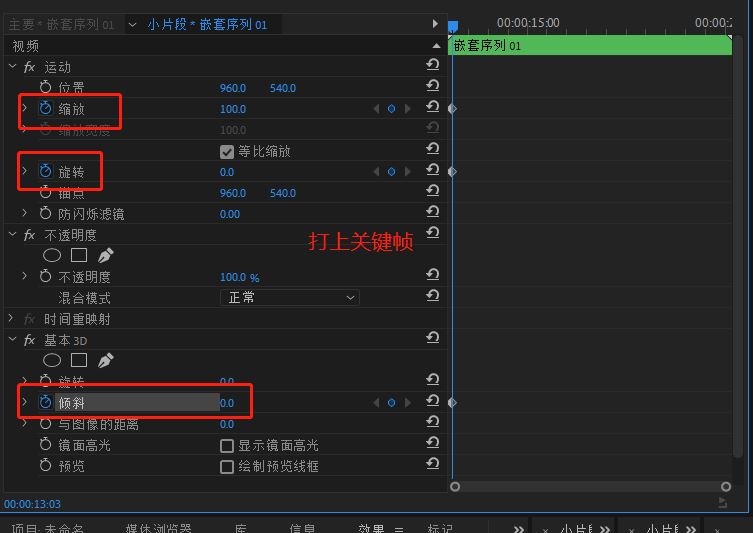The height and width of the screenshot is (533, 753).
Task: Click the 缩放 value 100.0 field
Action: click(233, 109)
